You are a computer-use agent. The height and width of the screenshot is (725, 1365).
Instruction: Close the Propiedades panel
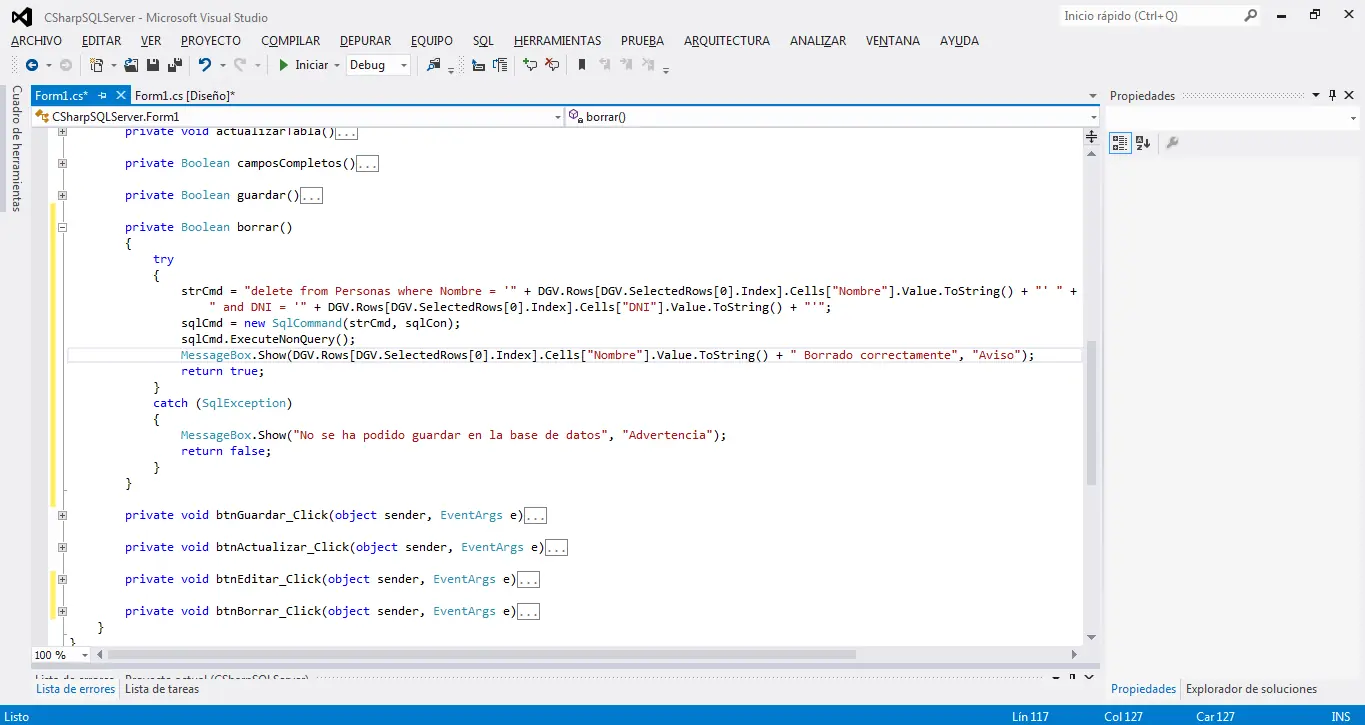pyautogui.click(x=1350, y=96)
